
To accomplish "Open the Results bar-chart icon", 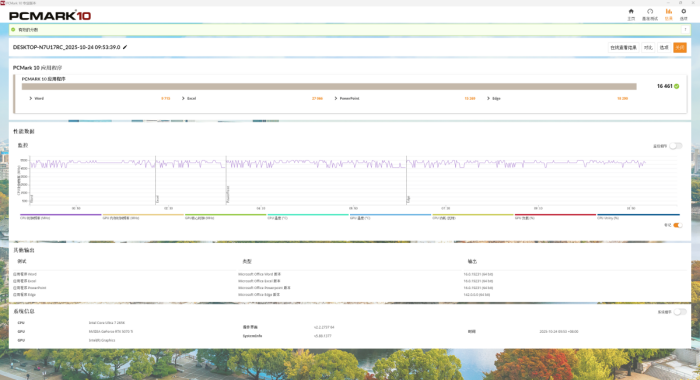I will 668,14.
